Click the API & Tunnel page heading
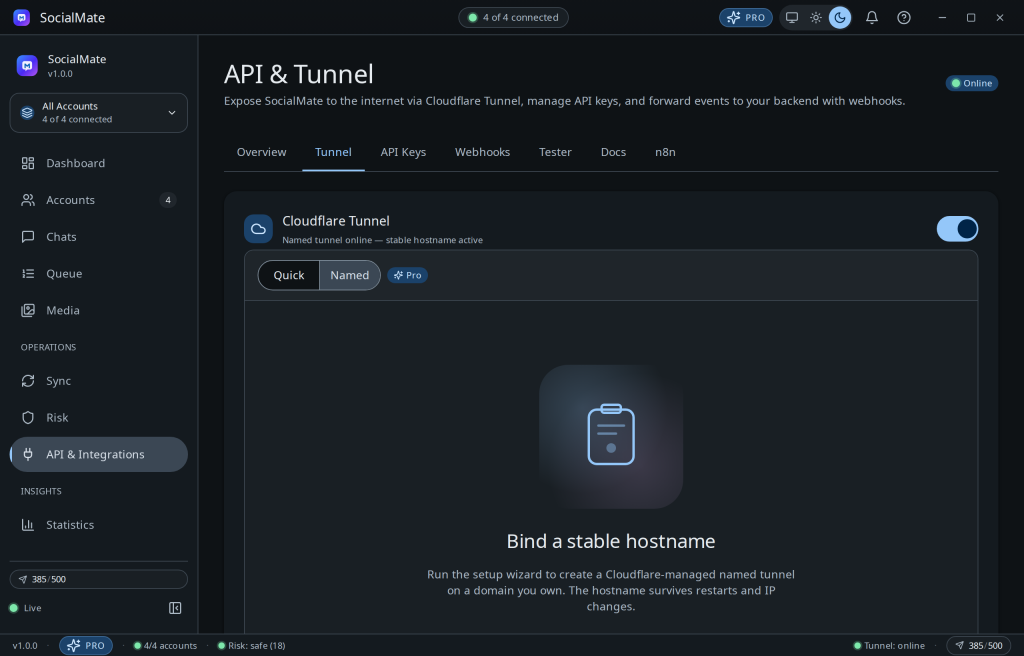This screenshot has height=656, width=1024. click(x=298, y=74)
